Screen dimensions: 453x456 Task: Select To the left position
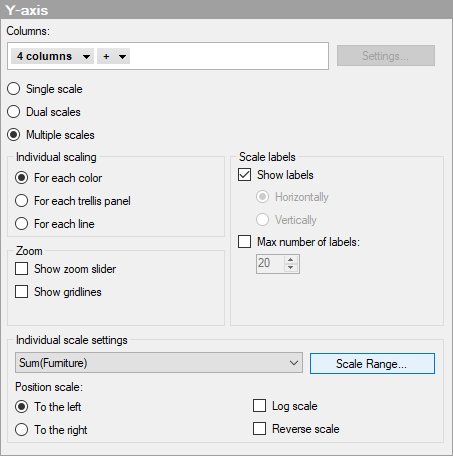(22, 407)
